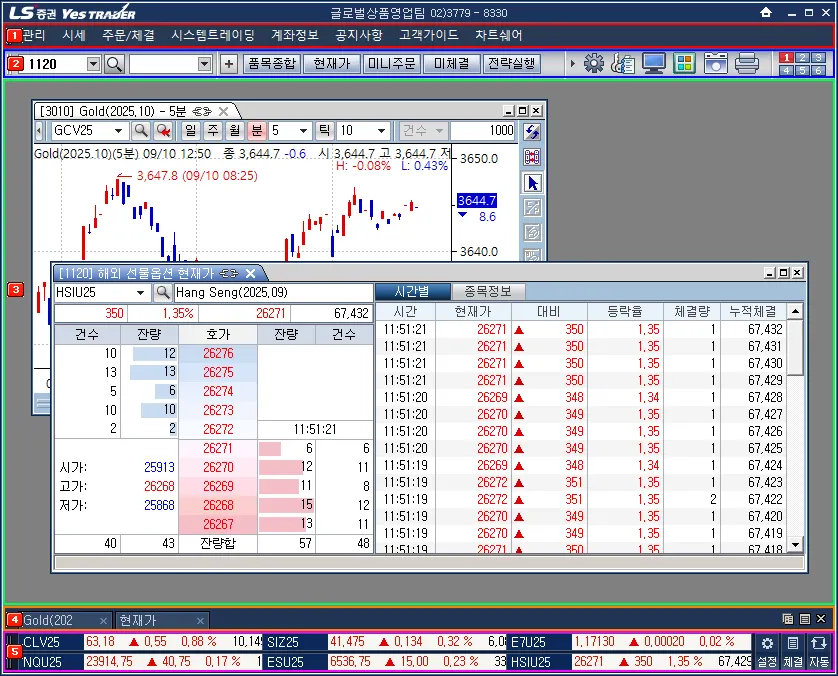This screenshot has width=838, height=676.
Task: Collapse chart toolbar with left arrow
Action: [38, 130]
